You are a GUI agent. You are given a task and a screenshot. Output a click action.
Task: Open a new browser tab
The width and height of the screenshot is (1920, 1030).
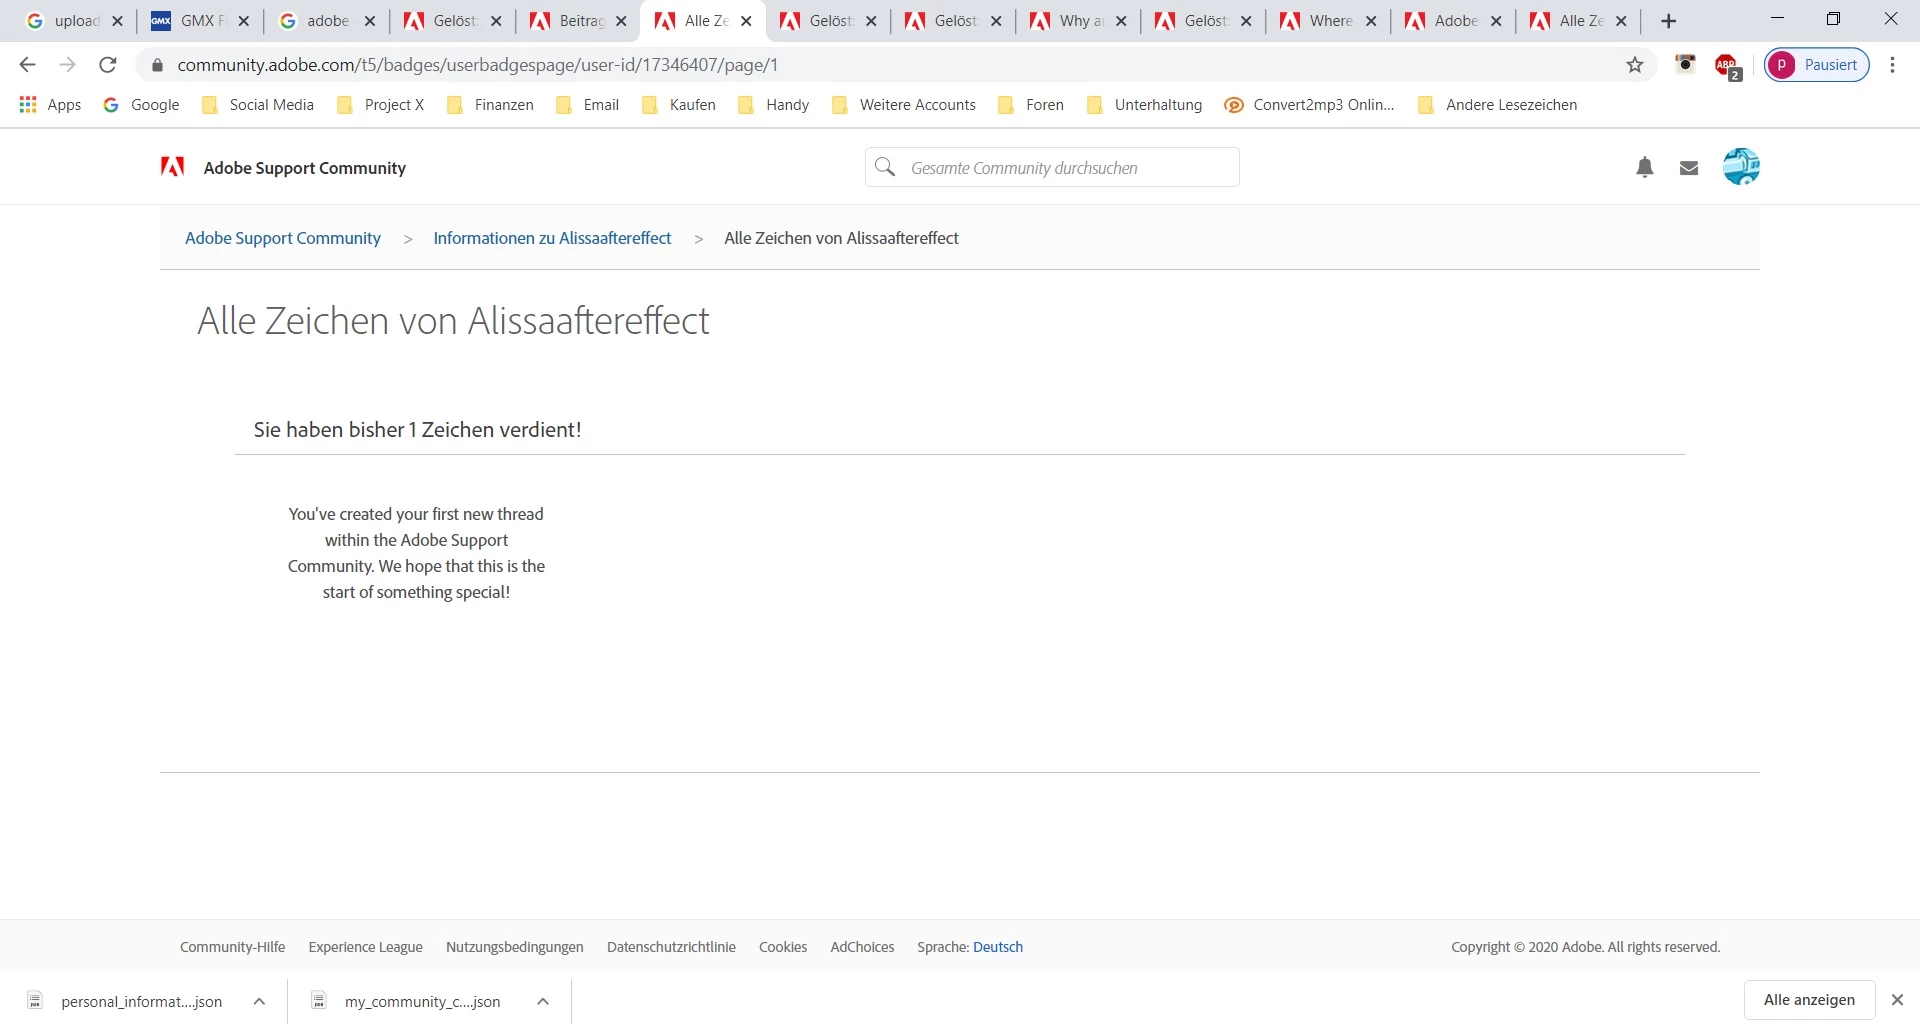click(1668, 21)
